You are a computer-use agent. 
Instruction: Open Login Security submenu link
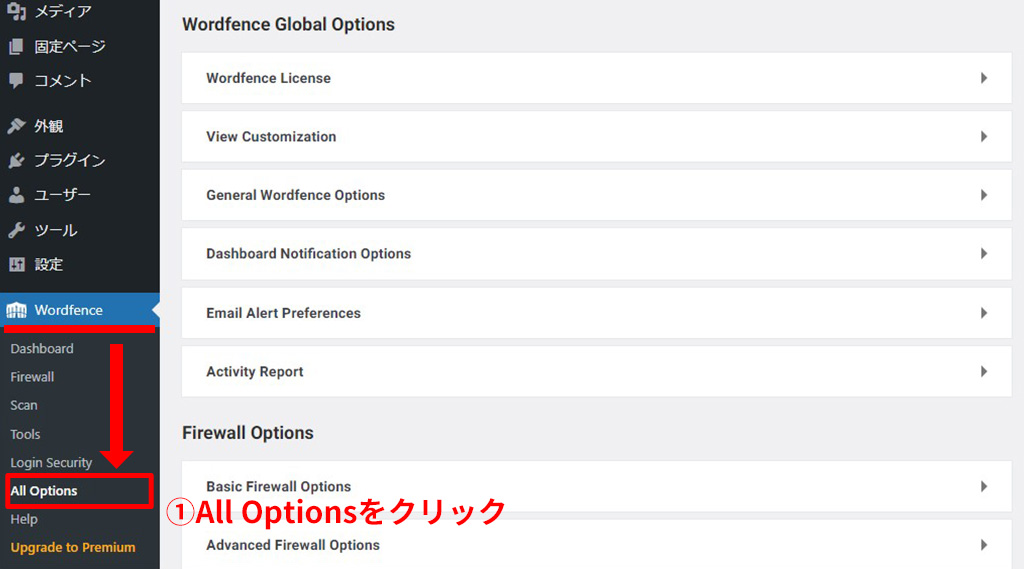coord(51,463)
